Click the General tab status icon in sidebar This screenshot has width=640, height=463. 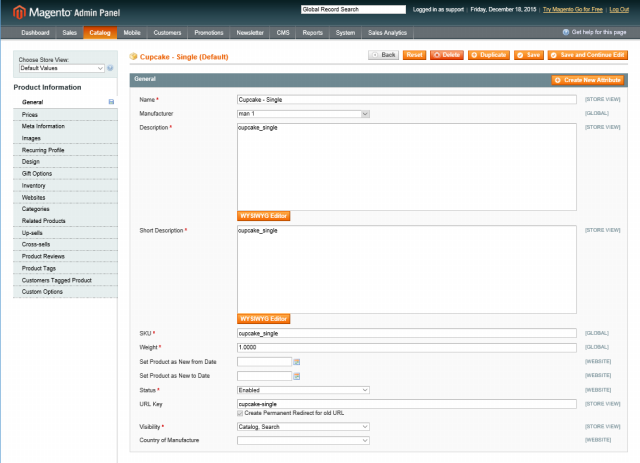pyautogui.click(x=110, y=102)
